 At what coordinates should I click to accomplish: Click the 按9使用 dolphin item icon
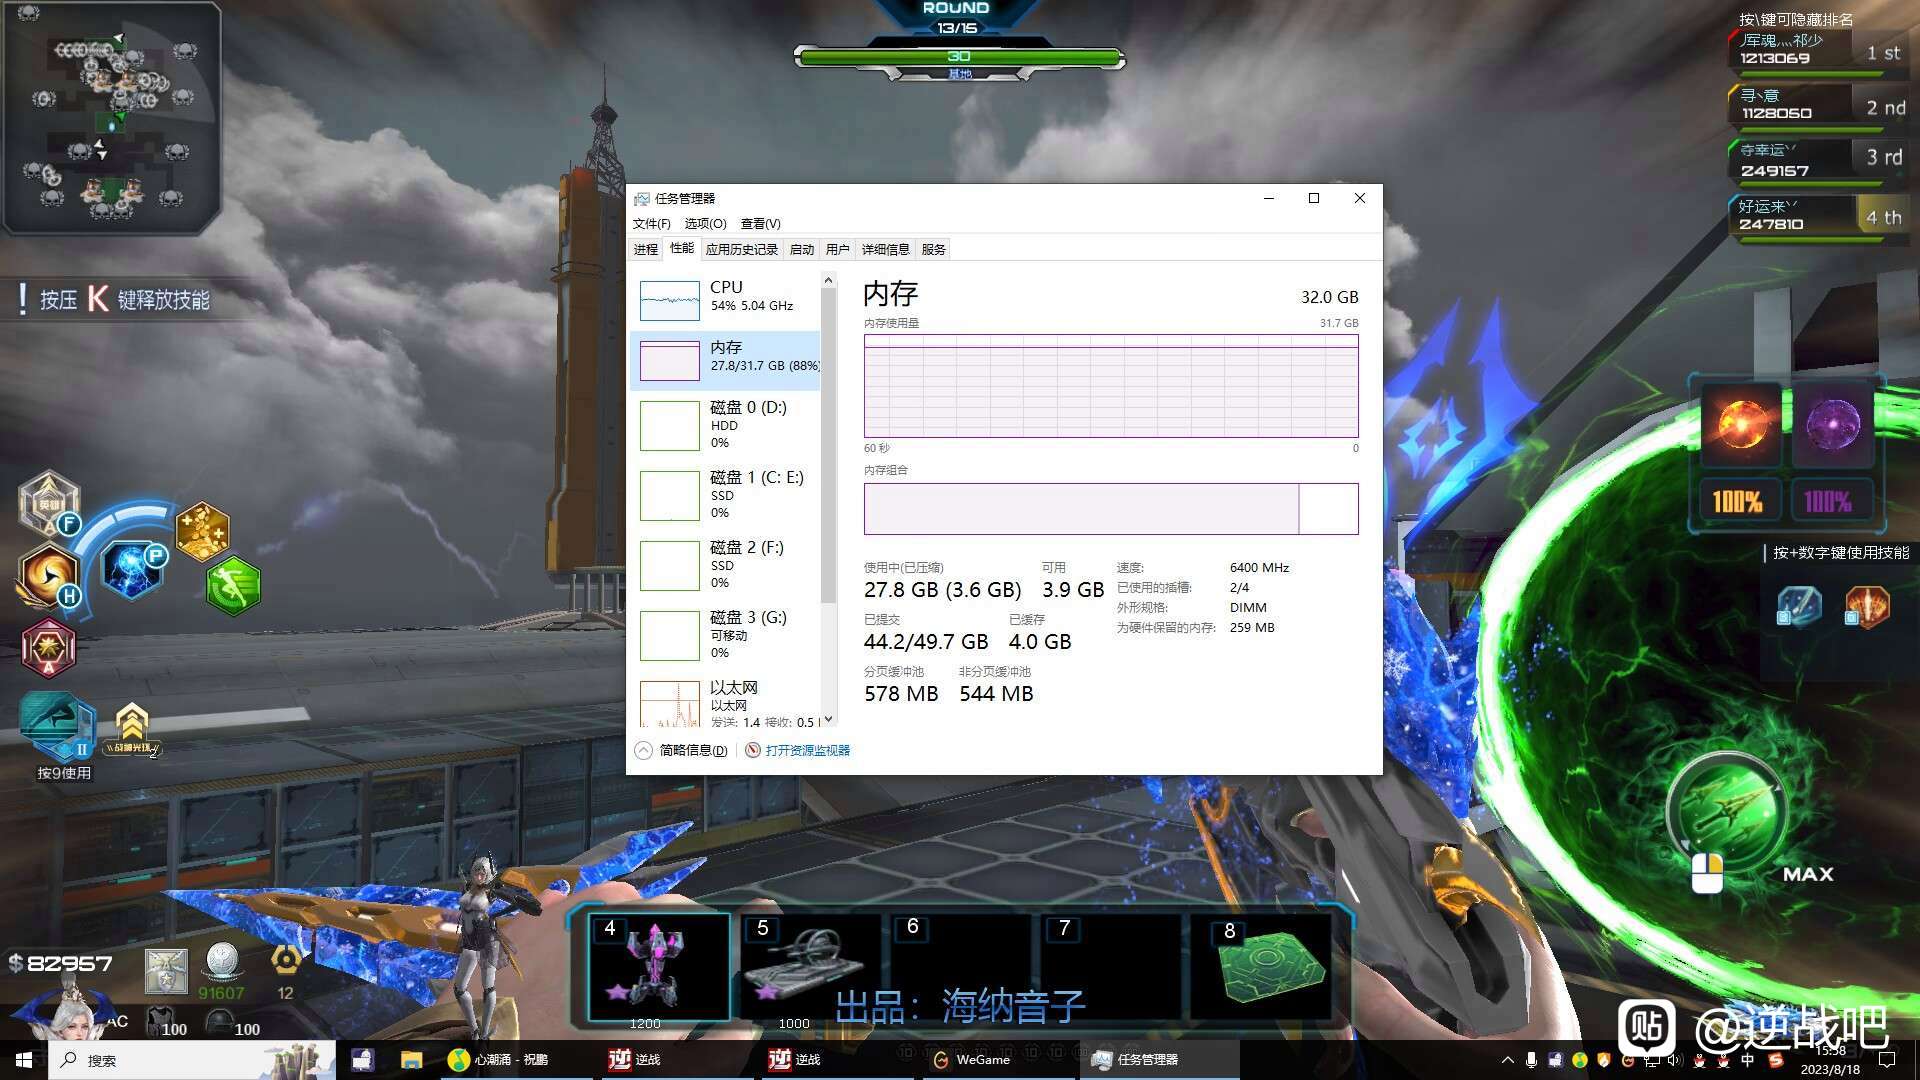click(57, 727)
